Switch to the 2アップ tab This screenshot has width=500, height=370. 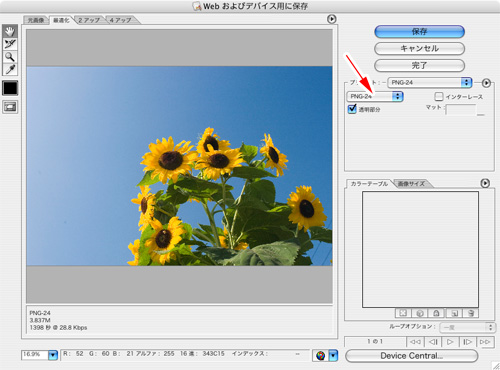[x=89, y=20]
